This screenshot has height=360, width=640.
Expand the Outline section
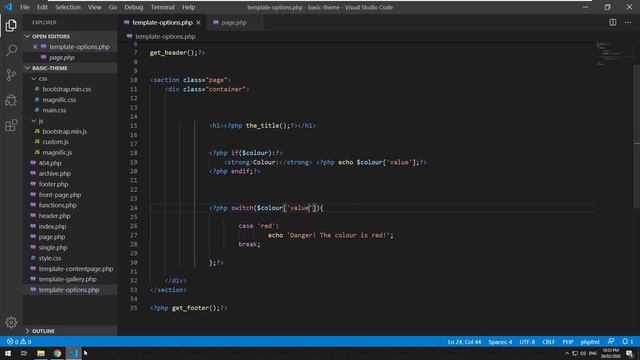27,331
